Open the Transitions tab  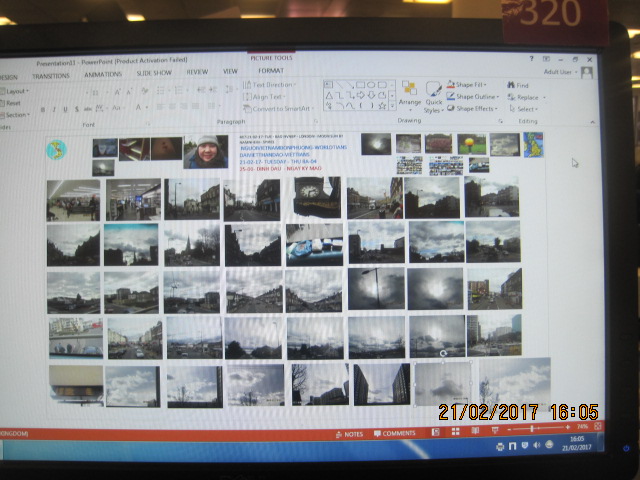(x=51, y=76)
